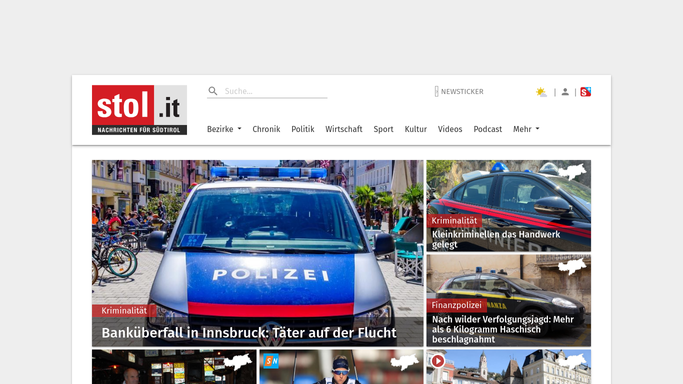
Task: Open Banküberfall in Innsbruck headline
Action: [x=249, y=333]
